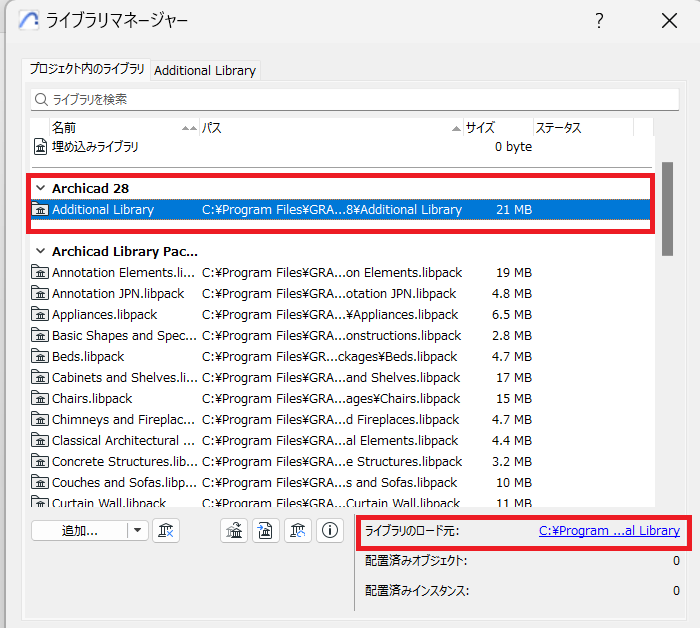700x628 pixels.
Task: Select the Beds.libpack row
Action: point(341,356)
